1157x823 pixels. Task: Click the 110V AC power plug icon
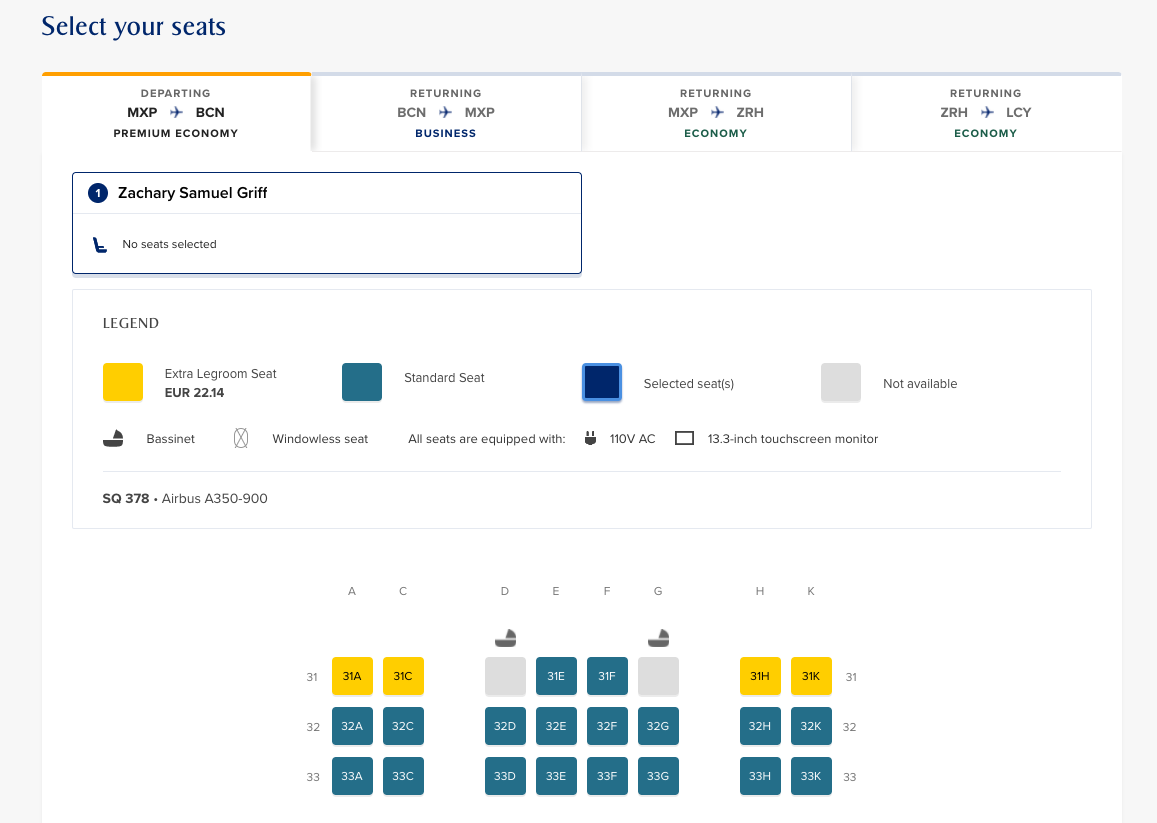coord(589,439)
